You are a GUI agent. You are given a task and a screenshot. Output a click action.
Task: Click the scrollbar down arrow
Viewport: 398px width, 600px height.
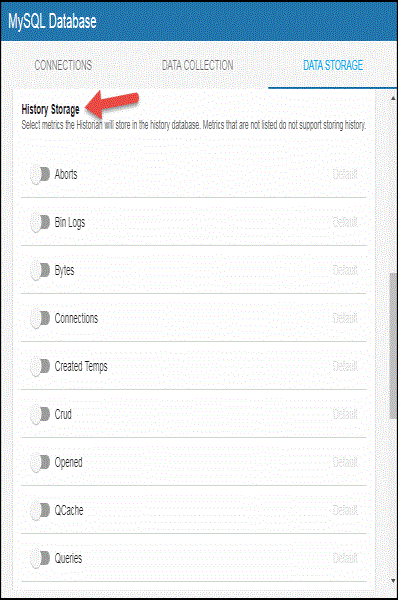[x=393, y=580]
